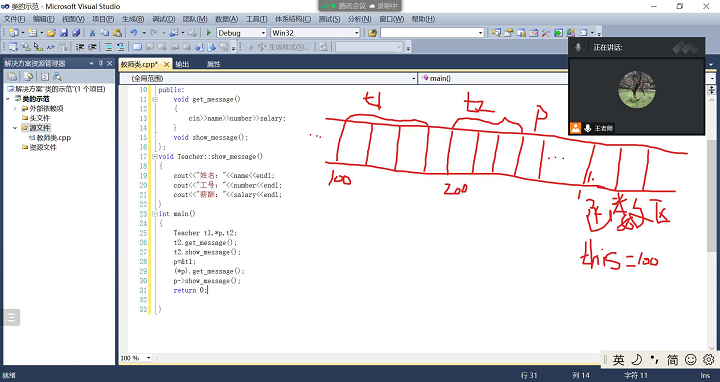Save the current file with floppy icon
The image size is (720, 382).
tap(64, 33)
